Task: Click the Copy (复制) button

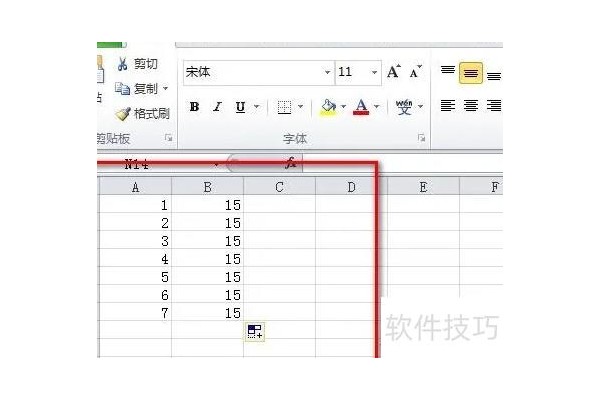Action: point(136,89)
